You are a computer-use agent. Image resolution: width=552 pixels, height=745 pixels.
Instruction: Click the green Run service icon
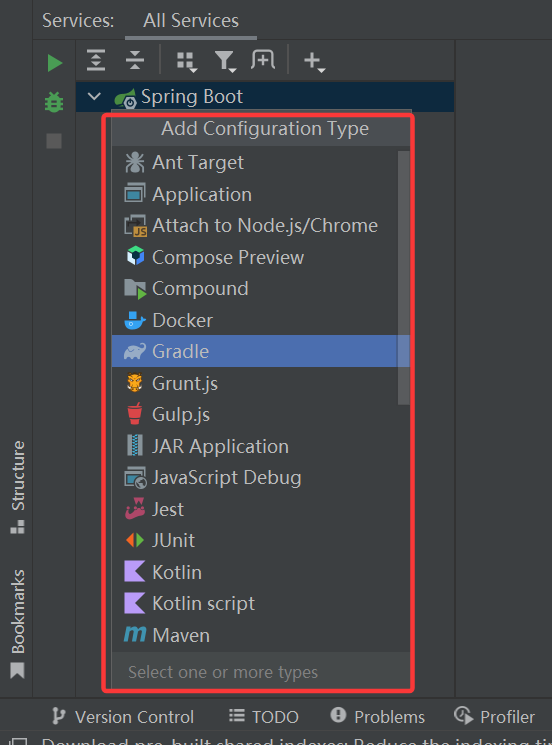[x=55, y=63]
